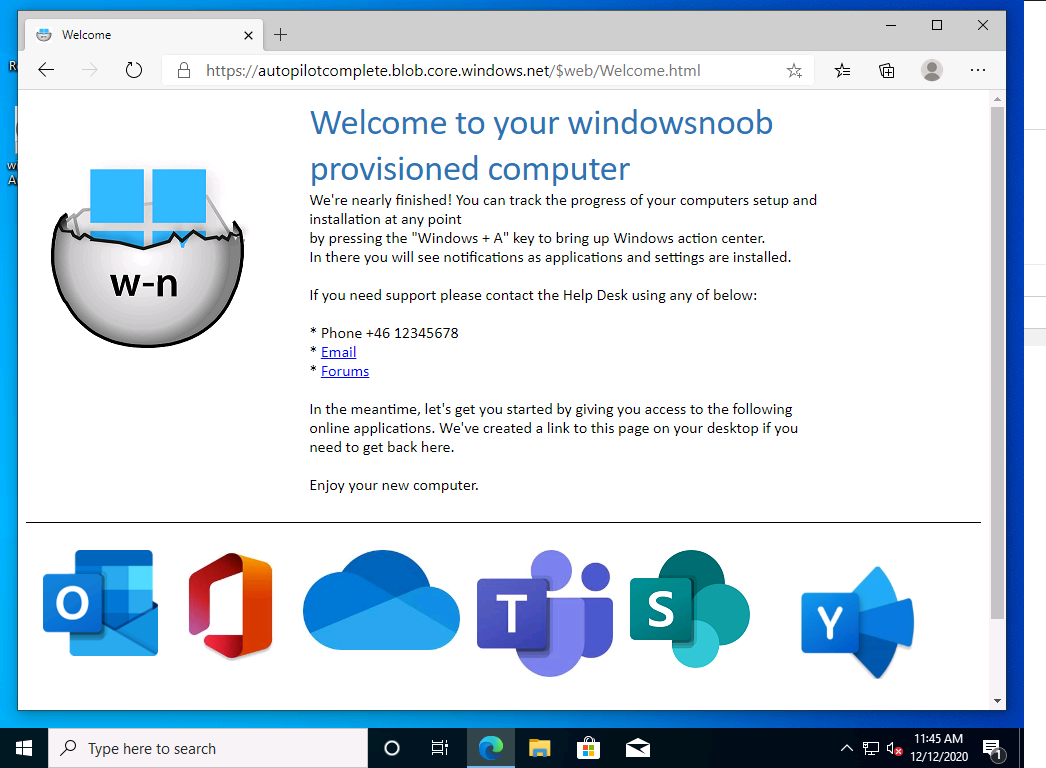Open the Action Center notifications icon
Viewport: 1046px width, 768px height.
point(993,749)
